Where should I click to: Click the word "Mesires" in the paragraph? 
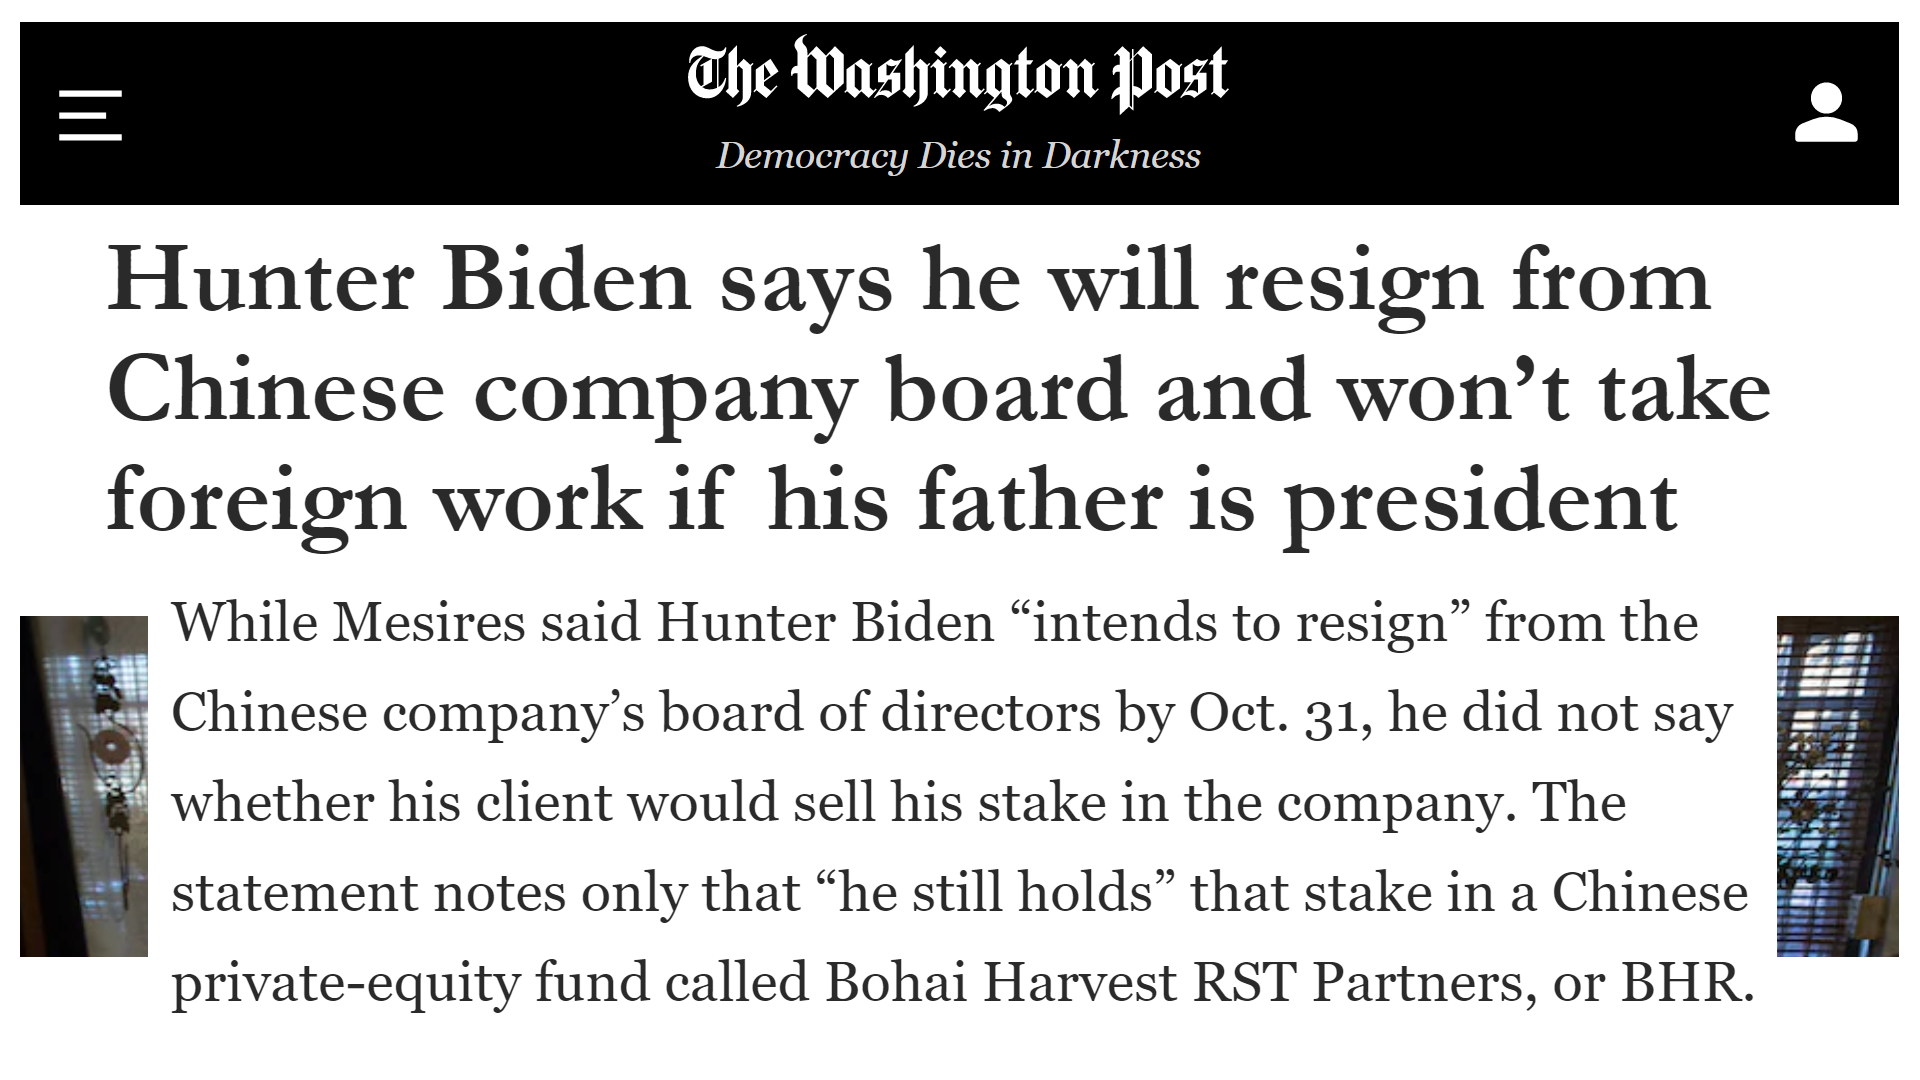point(429,623)
